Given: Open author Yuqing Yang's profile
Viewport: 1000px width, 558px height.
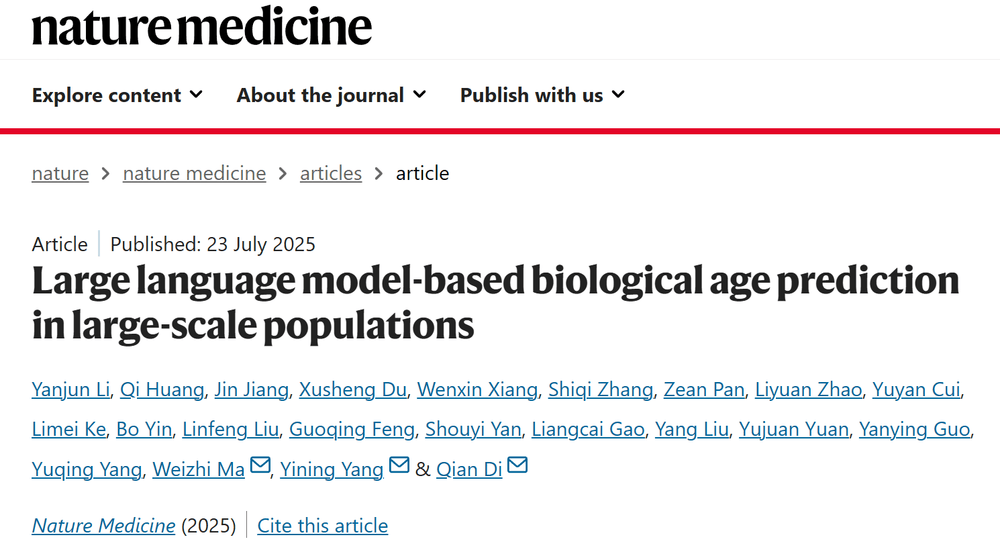Looking at the screenshot, I should coord(87,469).
